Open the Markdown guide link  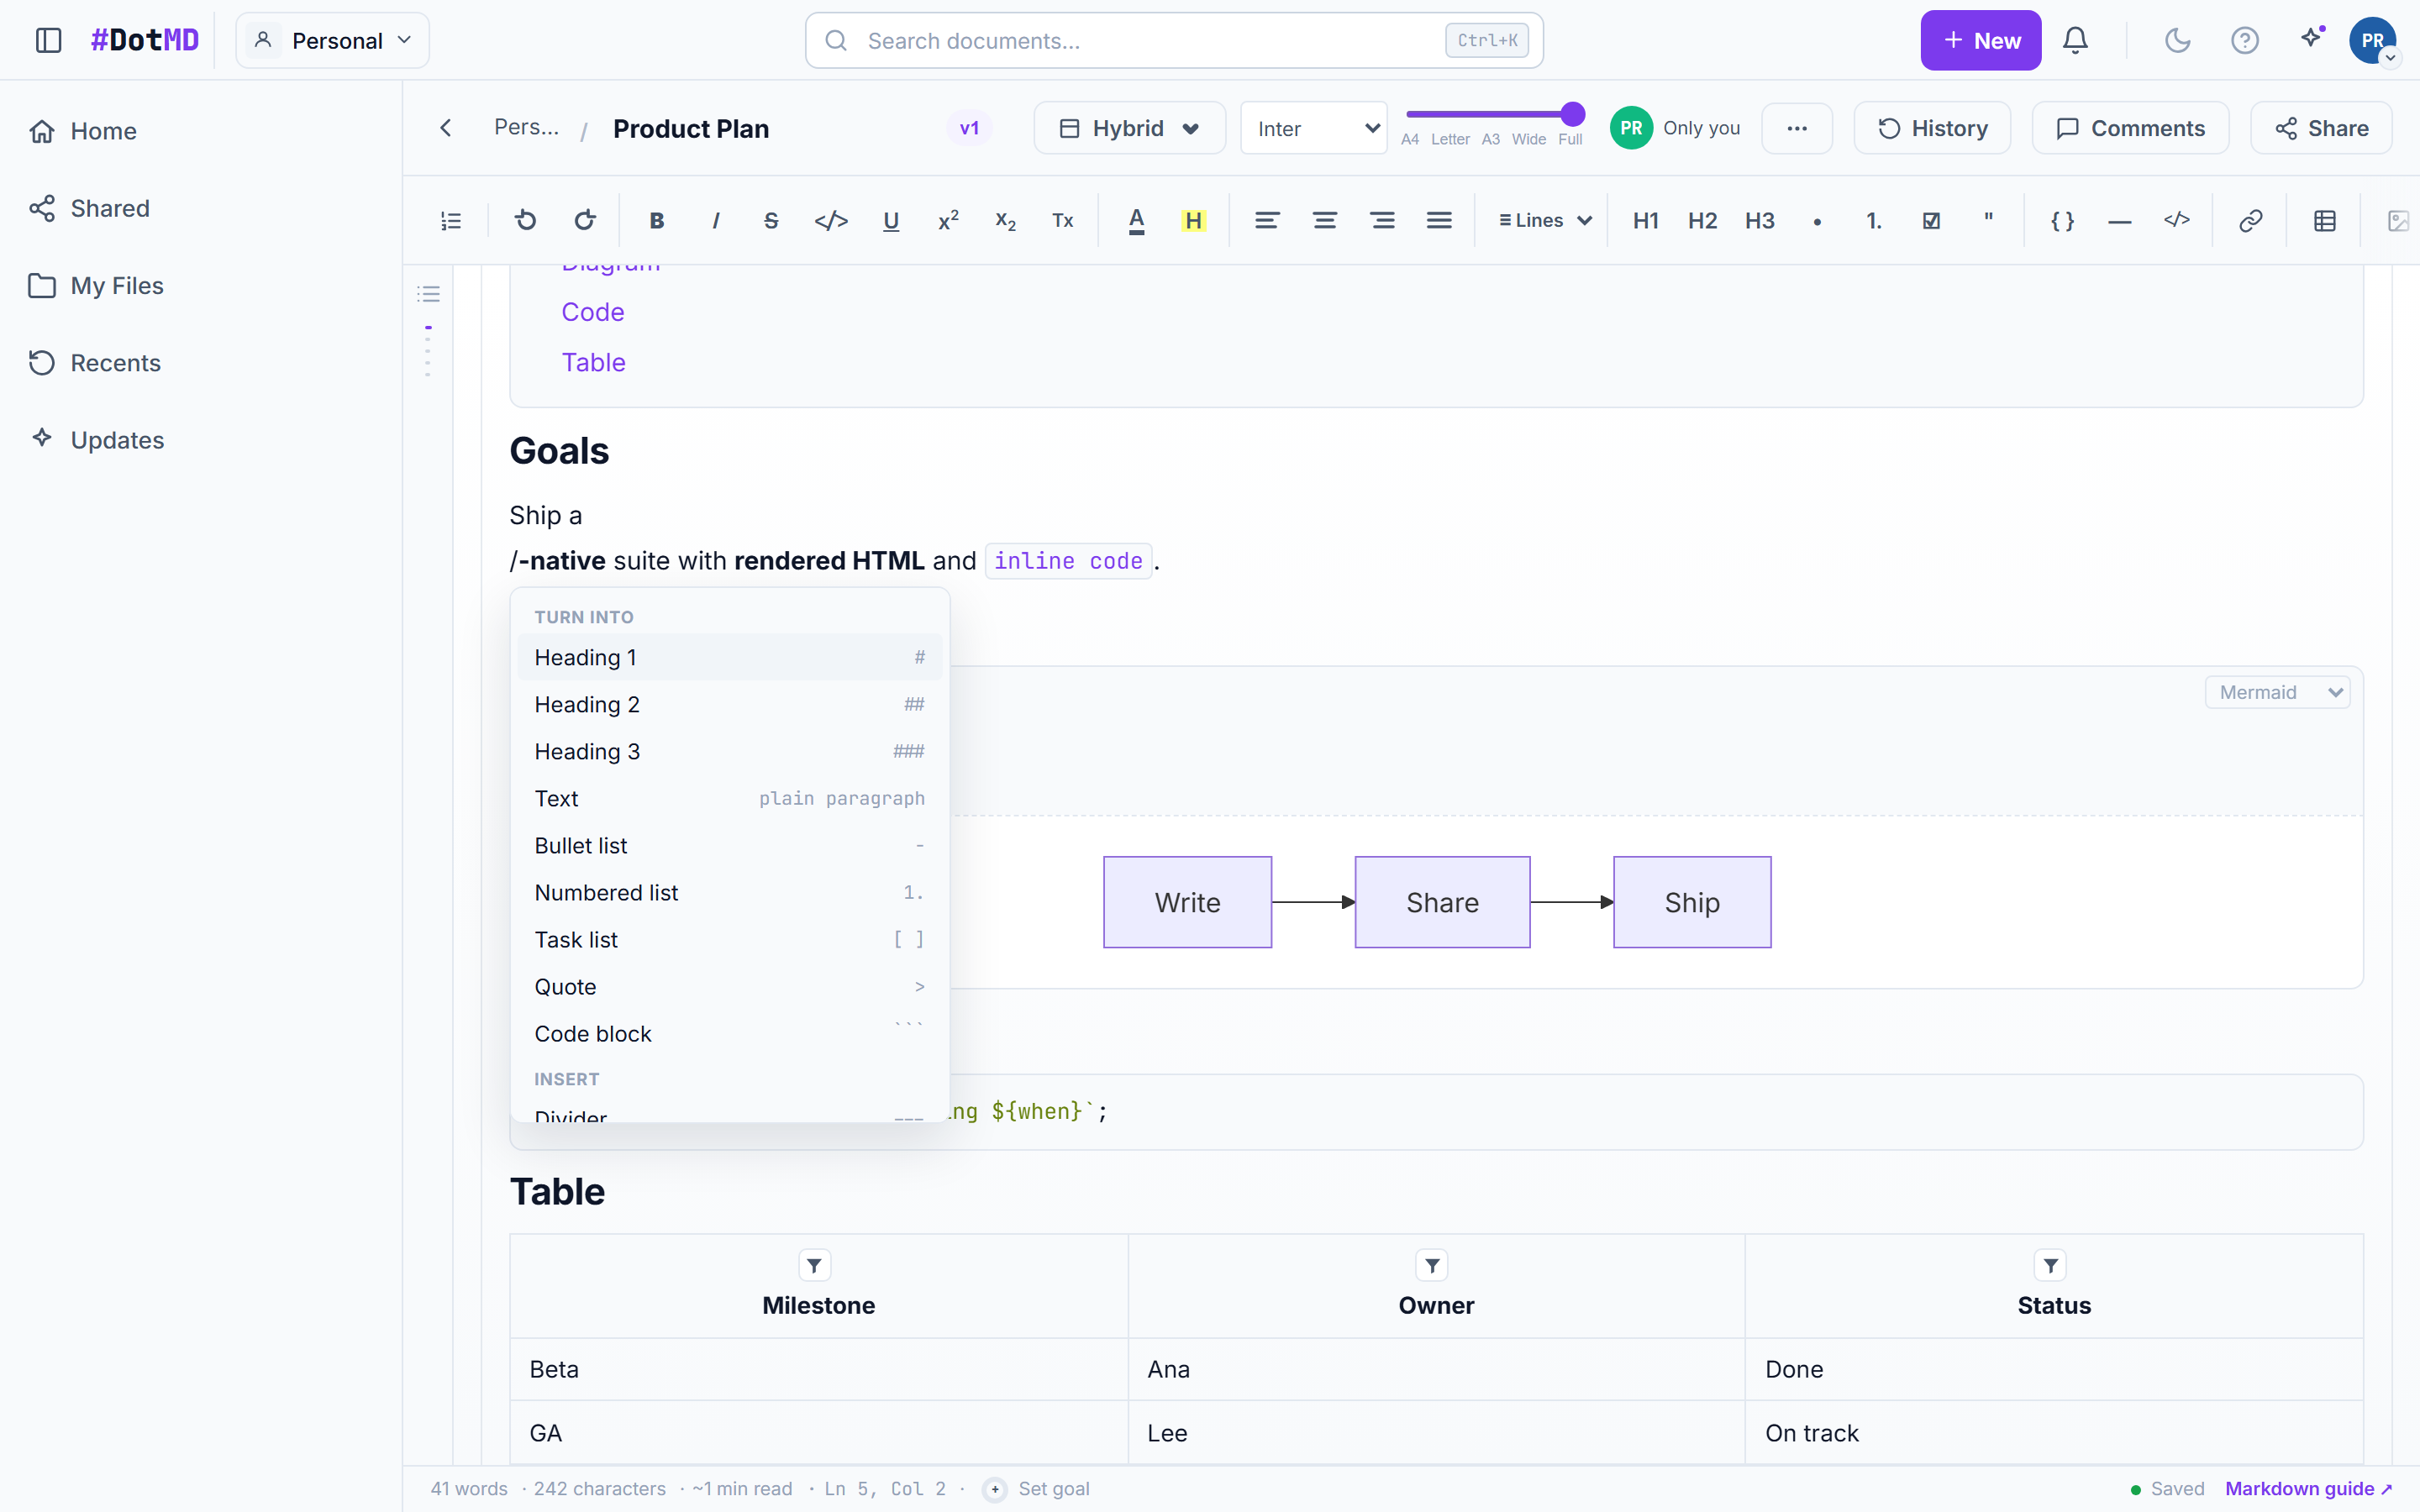(x=2308, y=1488)
